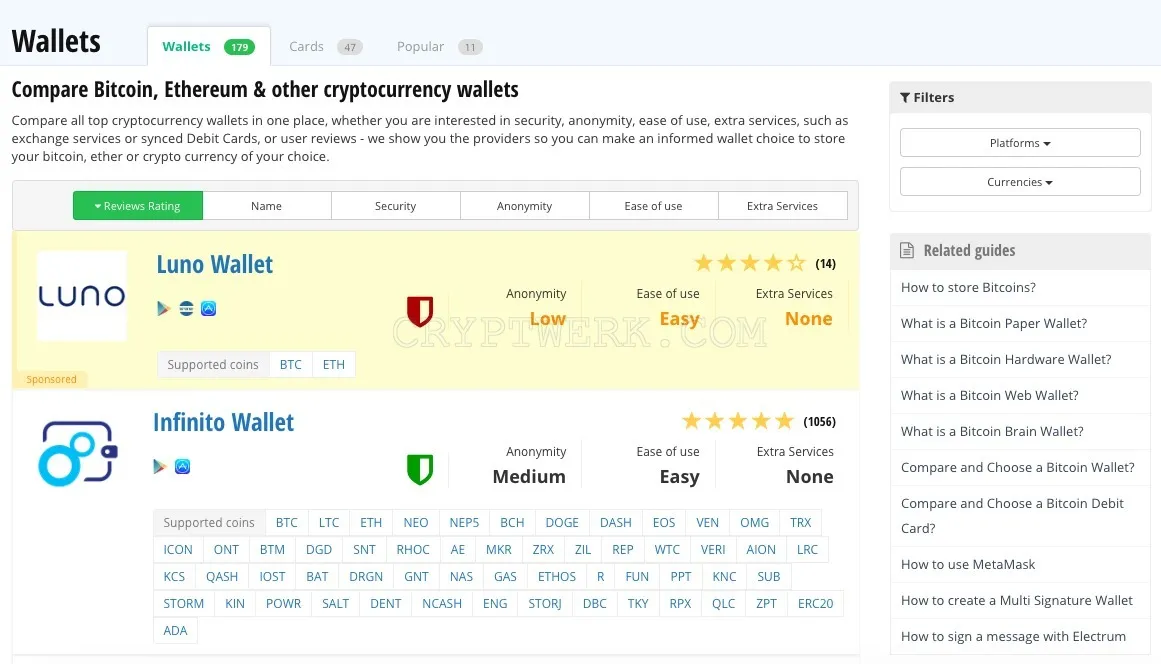The image size is (1161, 664).
Task: Switch to the Popular tab
Action: coord(439,47)
